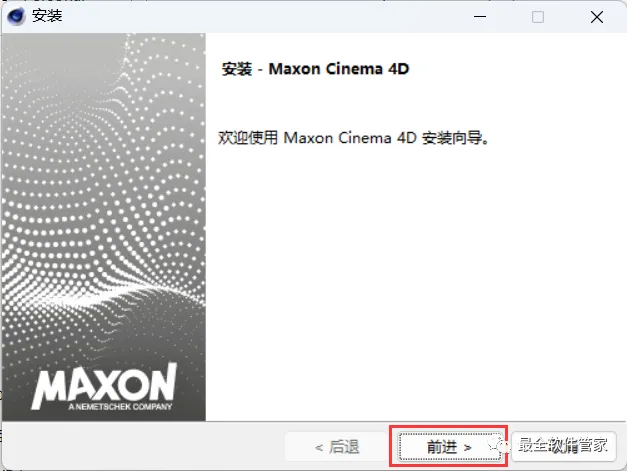The height and width of the screenshot is (471, 627).
Task: Click the MAXON logo on the banner
Action: (x=104, y=385)
